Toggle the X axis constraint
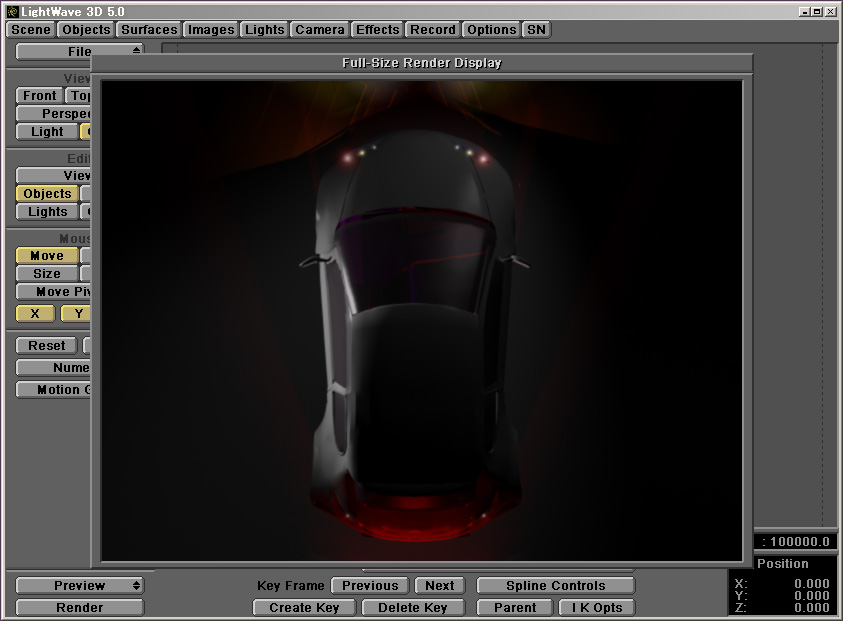The width and height of the screenshot is (843, 621). (x=36, y=314)
